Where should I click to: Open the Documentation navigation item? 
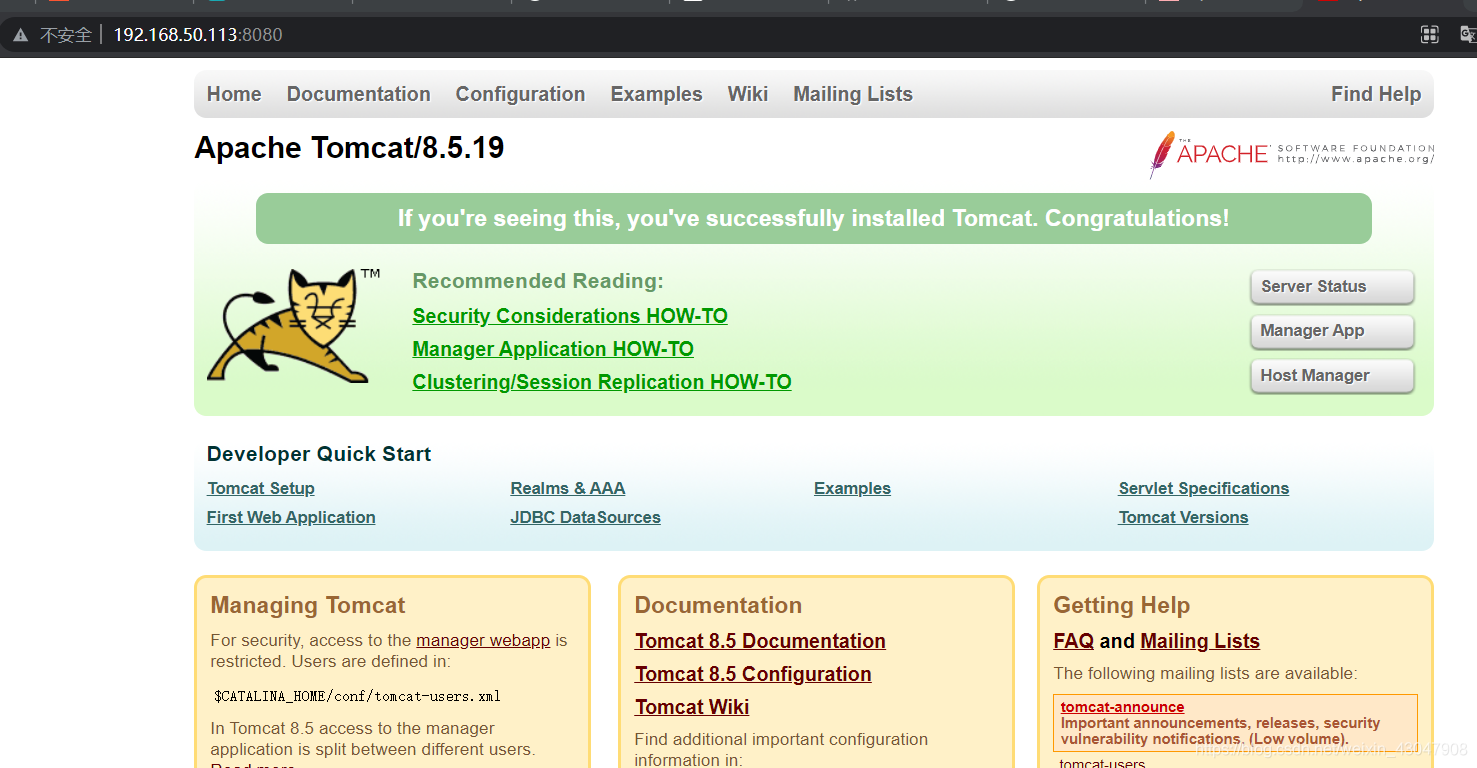[x=359, y=94]
